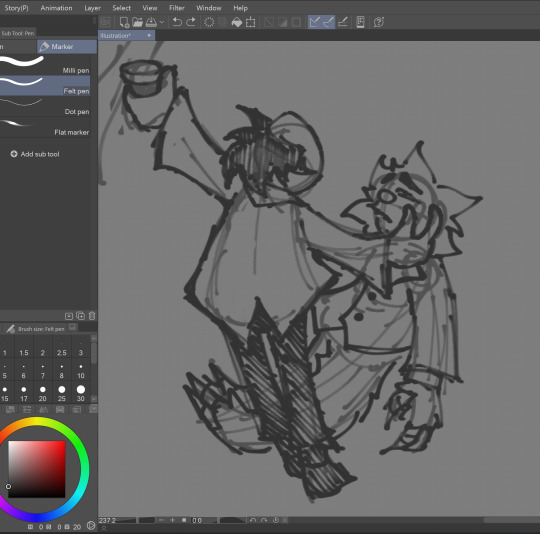Viewport: 540px width, 534px height.
Task: Expand the save options dropdown arrow
Action: tap(162, 22)
